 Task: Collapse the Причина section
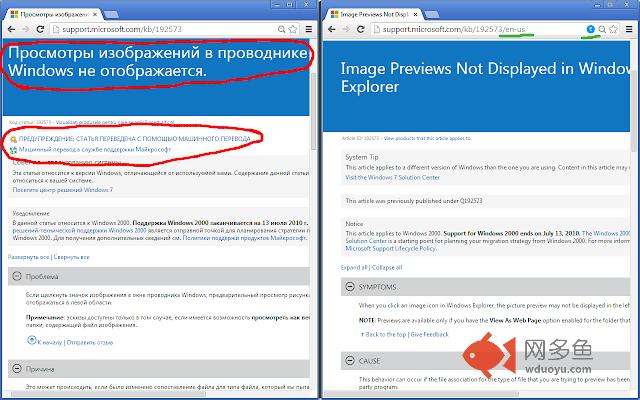[17, 369]
